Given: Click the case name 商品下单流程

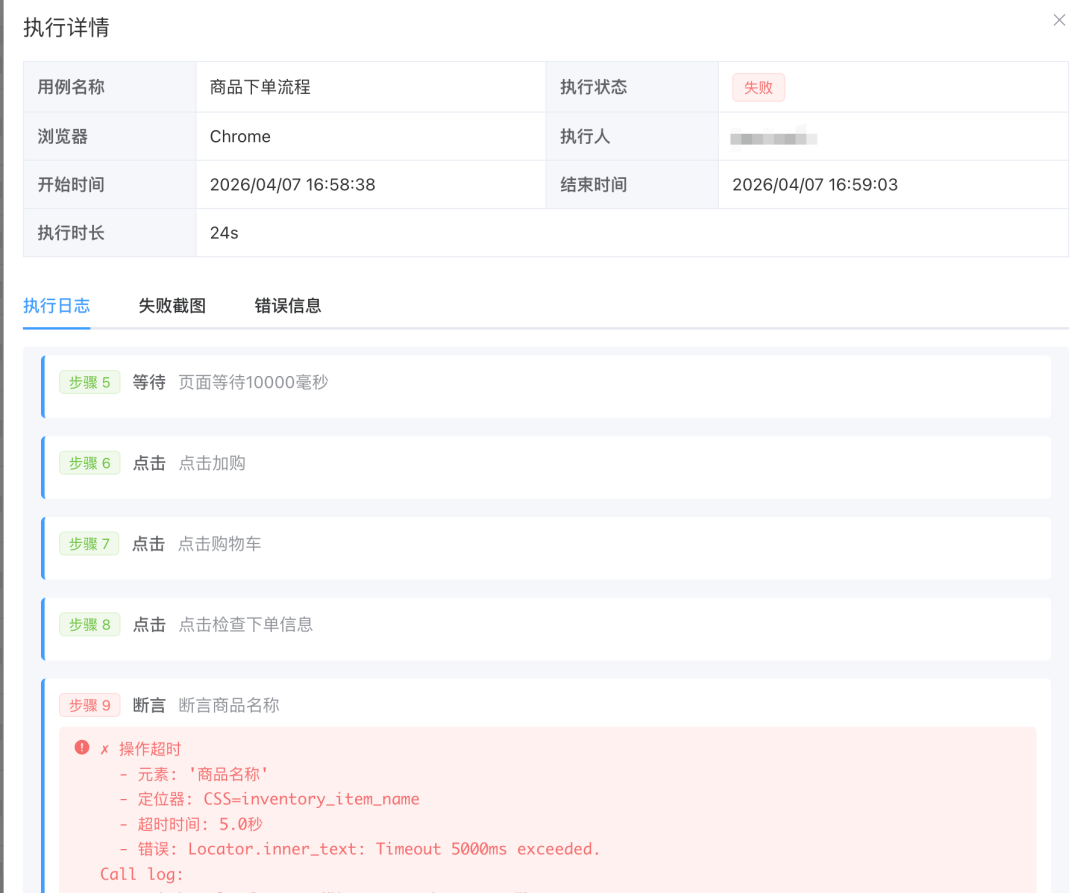Looking at the screenshot, I should click(260, 87).
